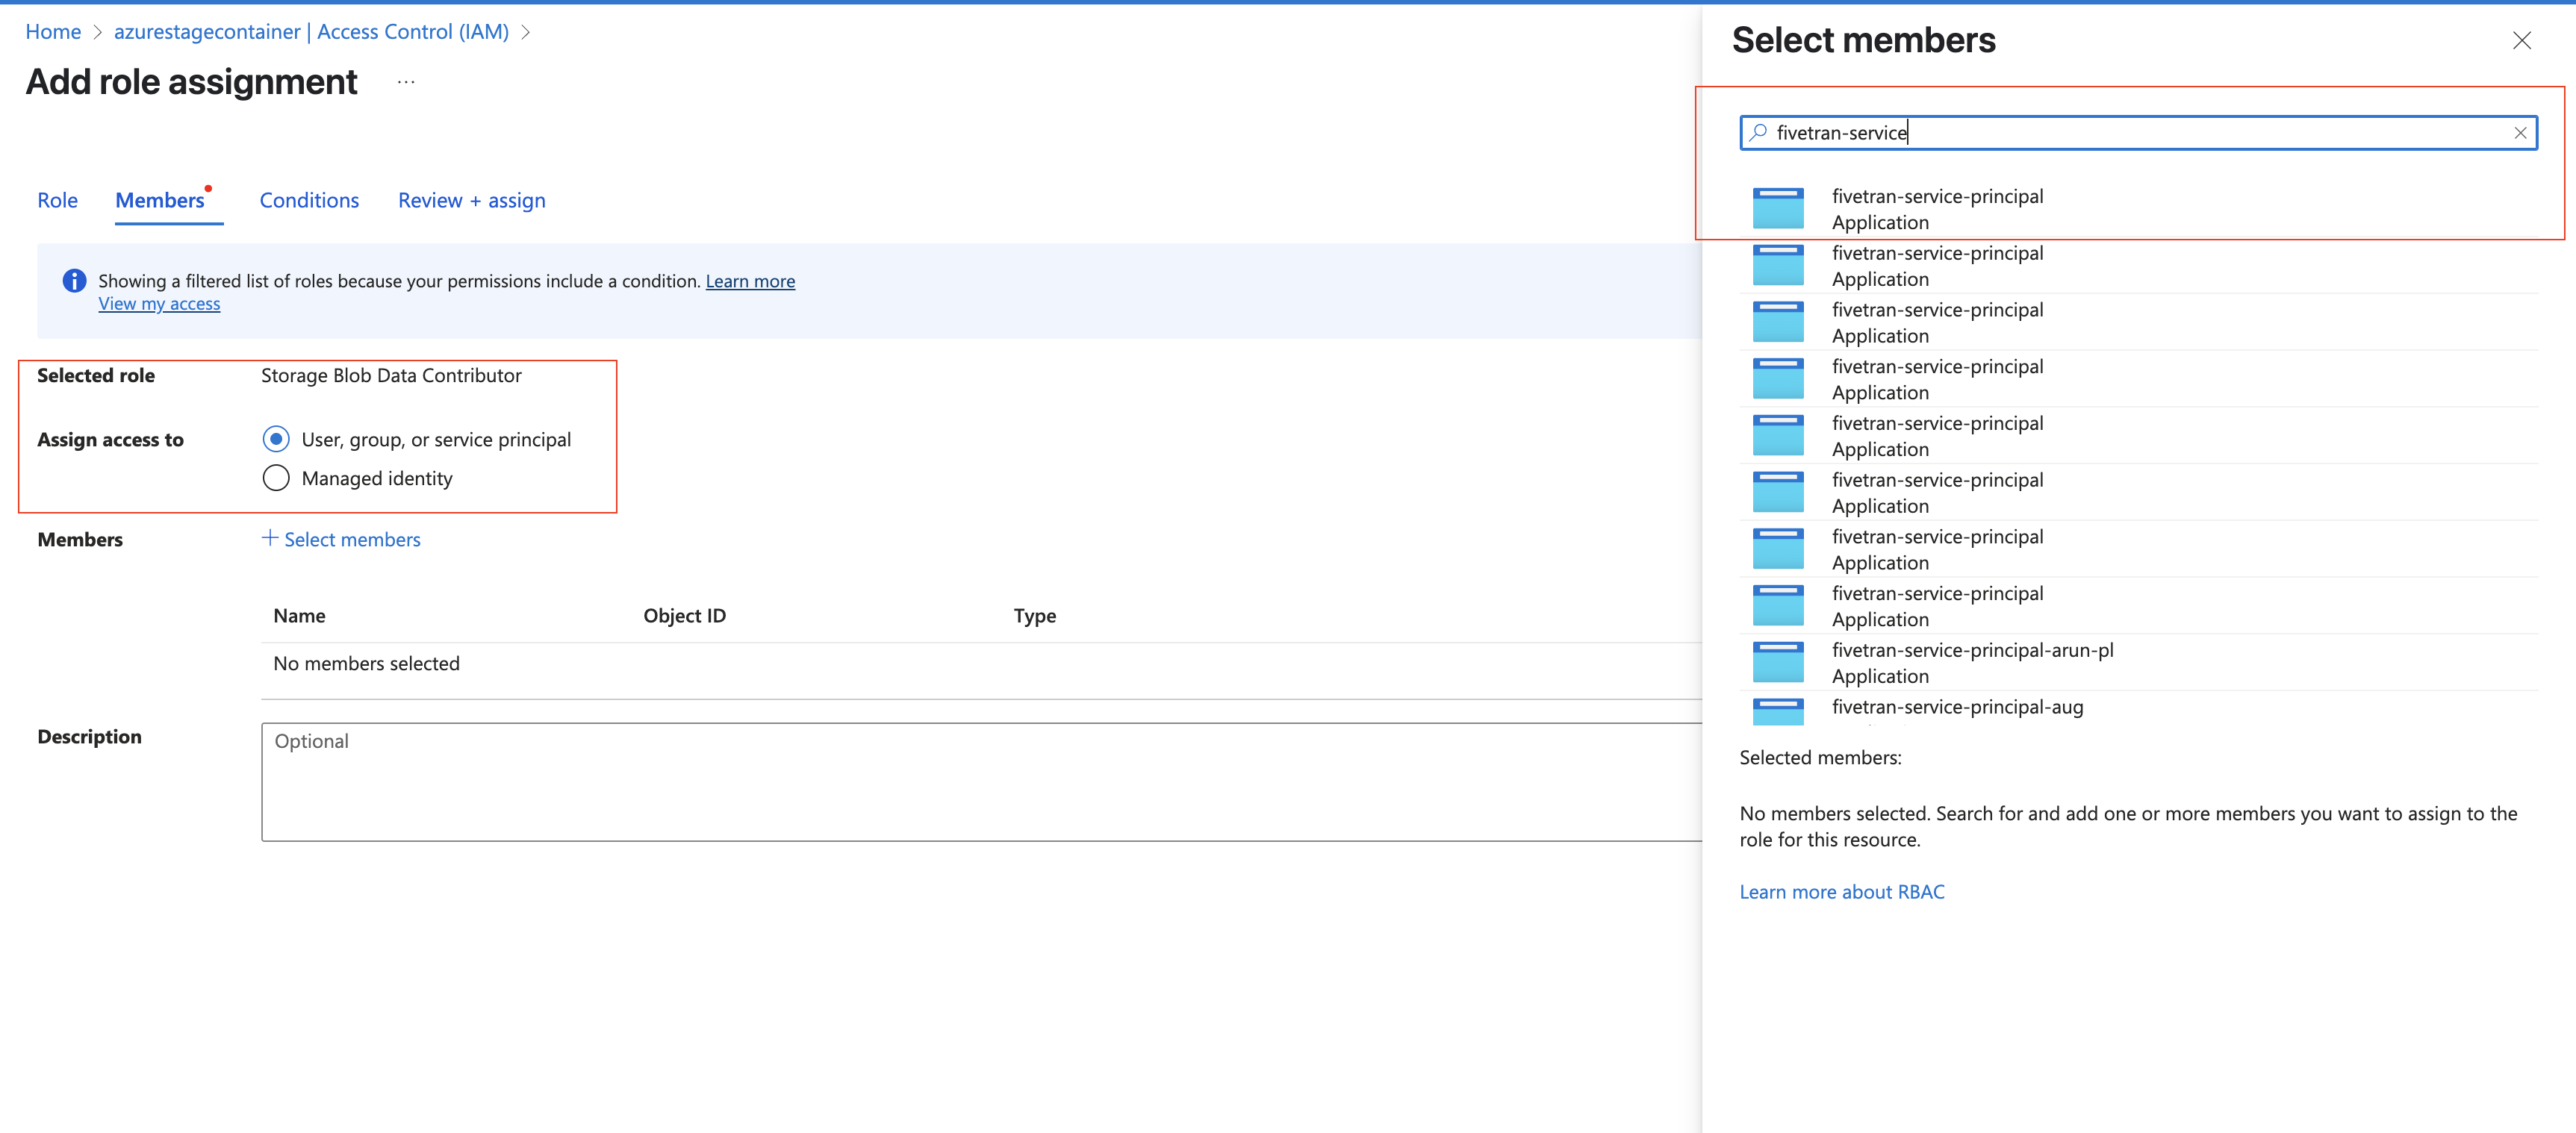Click the Description optional text box
Viewport: 2576px width, 1133px height.
[x=982, y=782]
